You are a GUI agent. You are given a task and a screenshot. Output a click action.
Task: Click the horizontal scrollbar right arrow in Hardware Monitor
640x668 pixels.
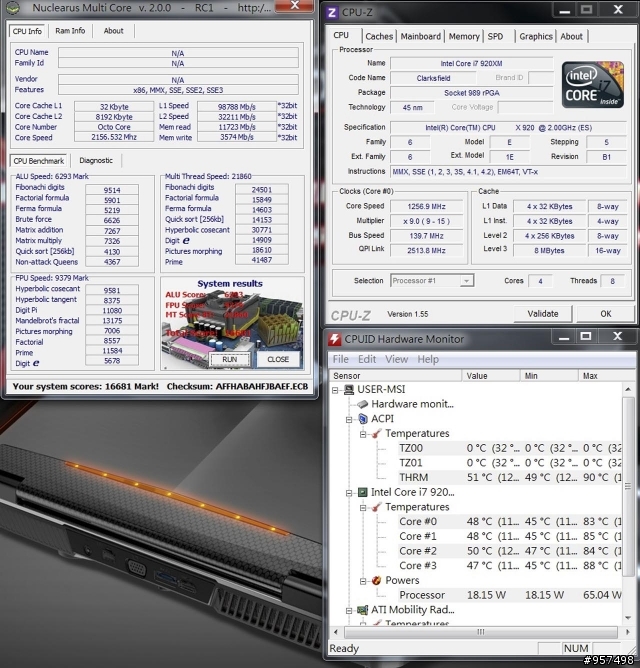coord(628,632)
